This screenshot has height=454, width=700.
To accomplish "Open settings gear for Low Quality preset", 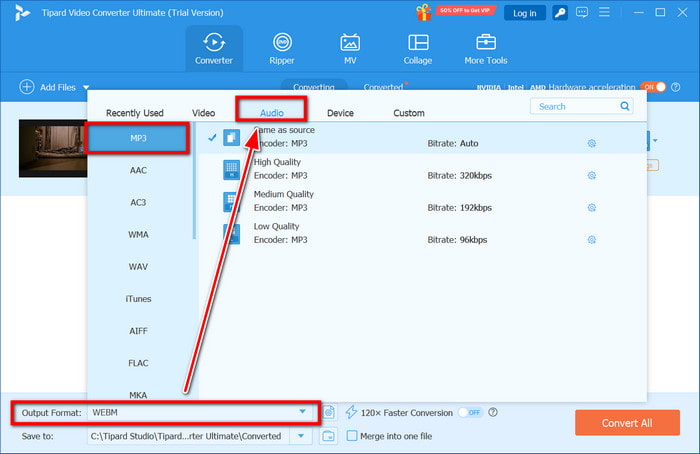I will 592,240.
